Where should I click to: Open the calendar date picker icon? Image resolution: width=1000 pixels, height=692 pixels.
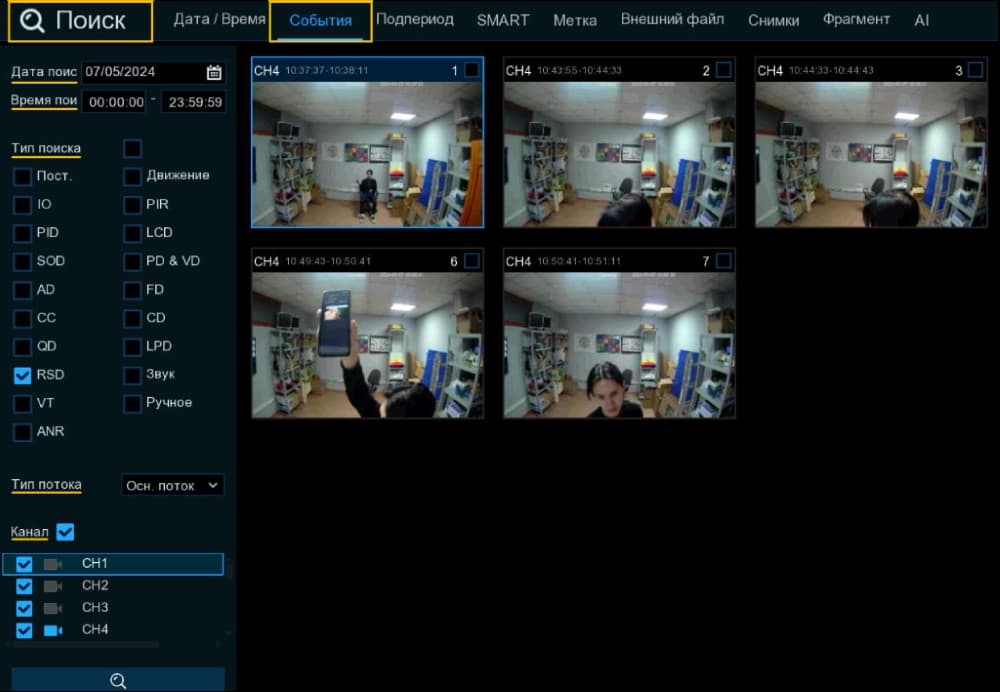pos(214,73)
